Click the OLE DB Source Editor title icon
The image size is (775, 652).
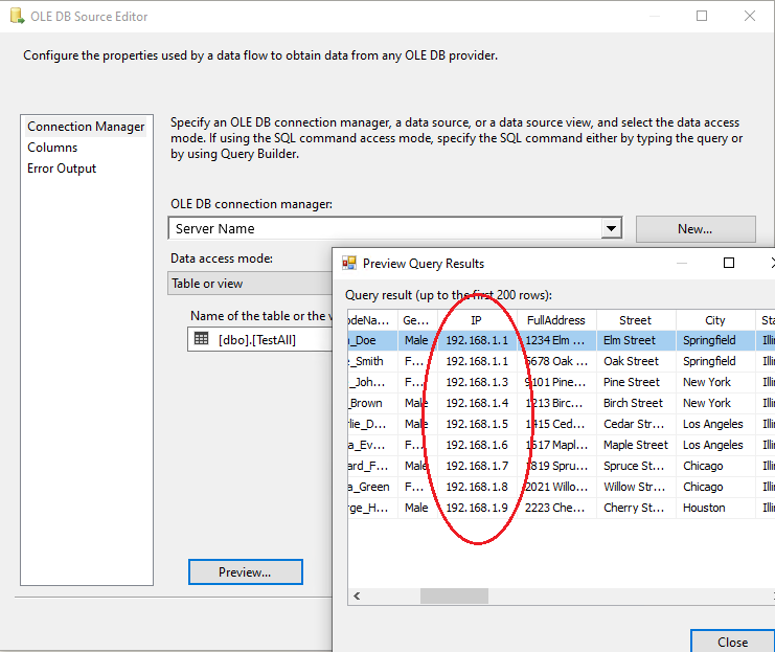click(17, 16)
